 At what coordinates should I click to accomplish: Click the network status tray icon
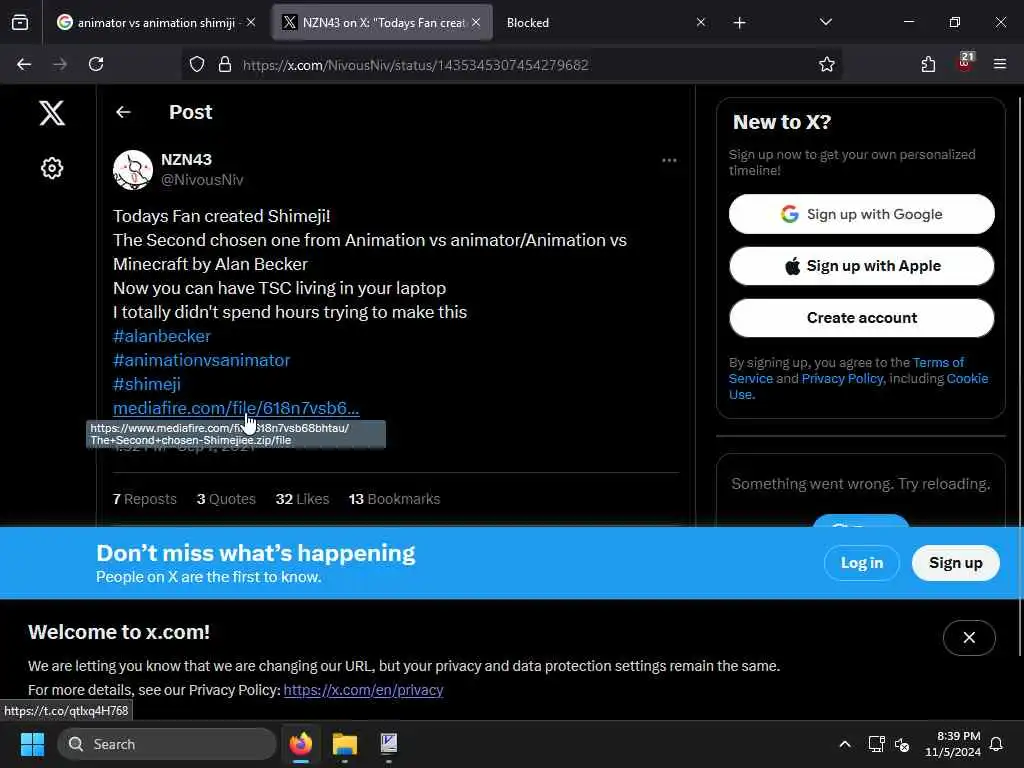[876, 744]
